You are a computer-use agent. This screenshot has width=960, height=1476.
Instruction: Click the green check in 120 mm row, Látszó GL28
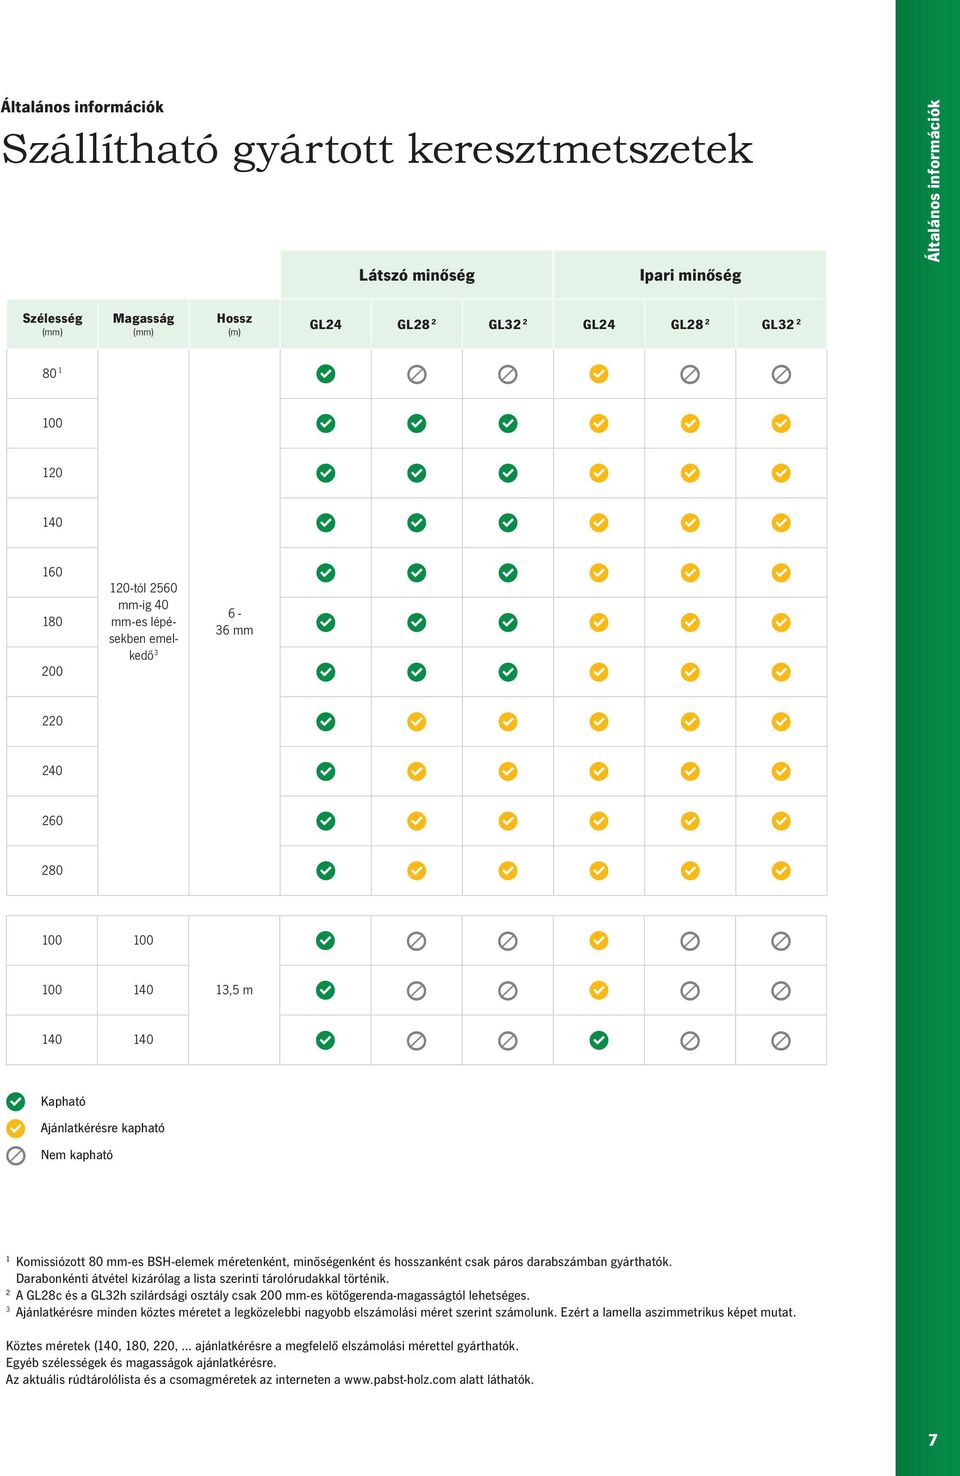click(417, 473)
